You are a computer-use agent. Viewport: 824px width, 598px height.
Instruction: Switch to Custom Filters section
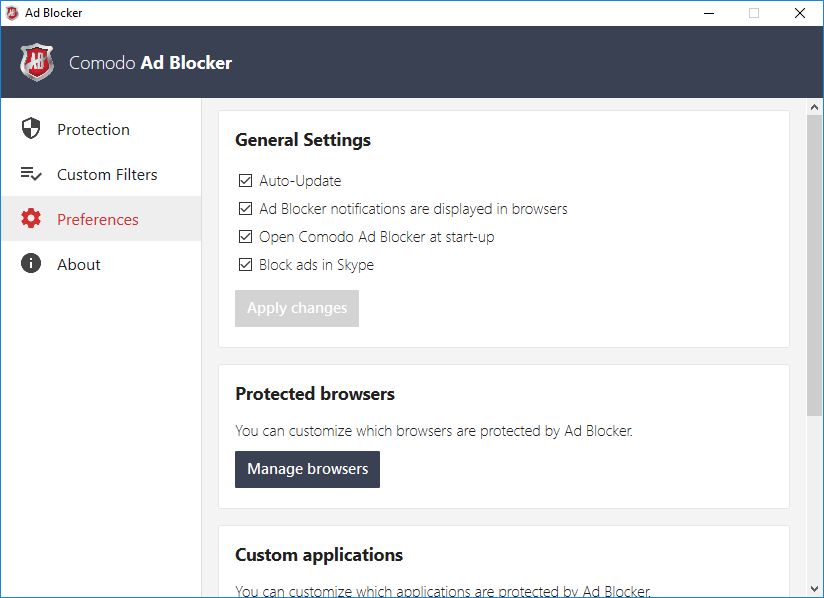(107, 174)
